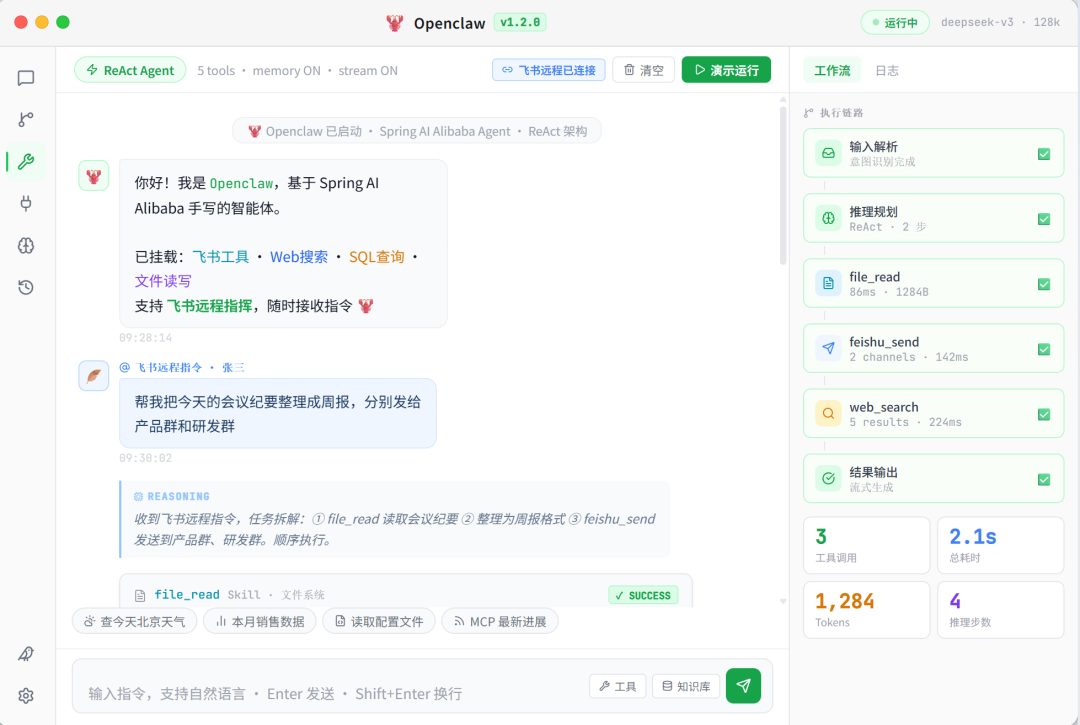Screen dimensions: 1080x725
Task: Click the web_search magnifier icon
Action: tap(828, 414)
